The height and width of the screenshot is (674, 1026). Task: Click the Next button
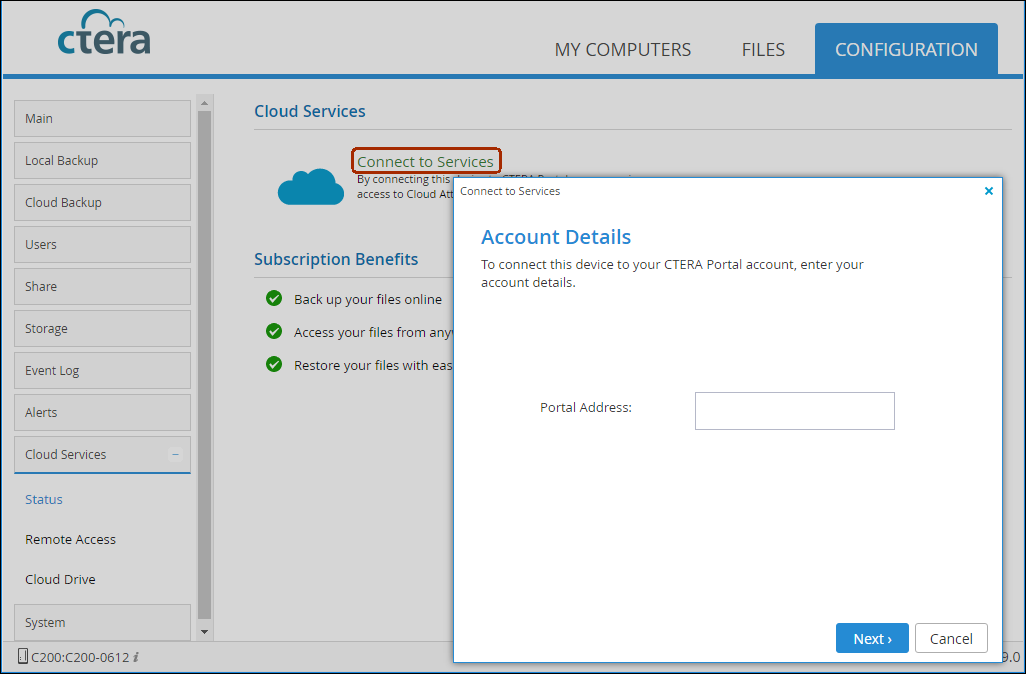click(872, 638)
